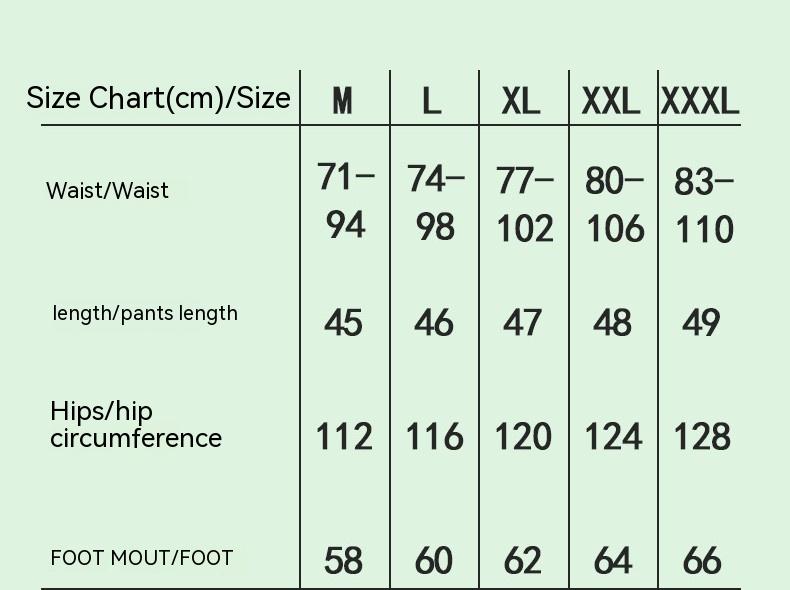This screenshot has height=590, width=790.
Task: Click the waist range 83-110 cell
Action: click(x=704, y=206)
